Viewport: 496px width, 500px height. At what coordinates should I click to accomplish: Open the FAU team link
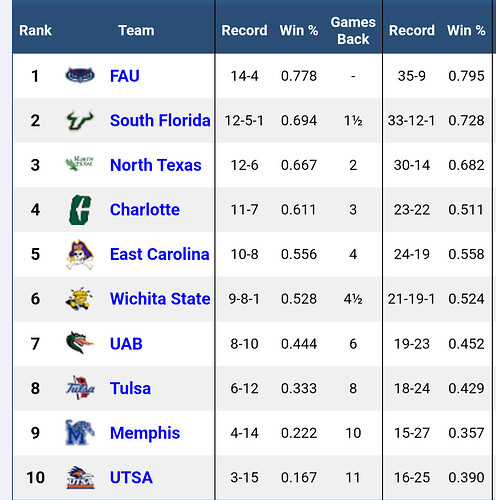pyautogui.click(x=125, y=76)
